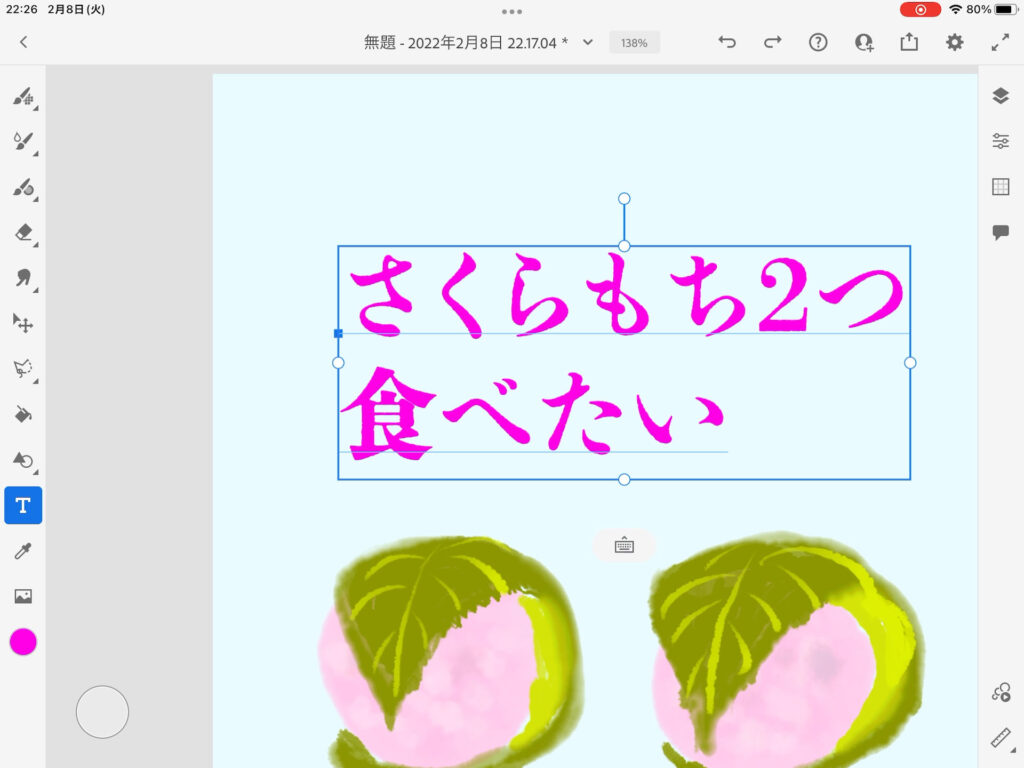Activate the Lasso selection tool
Screen dimensions: 1024x768
pos(23,368)
